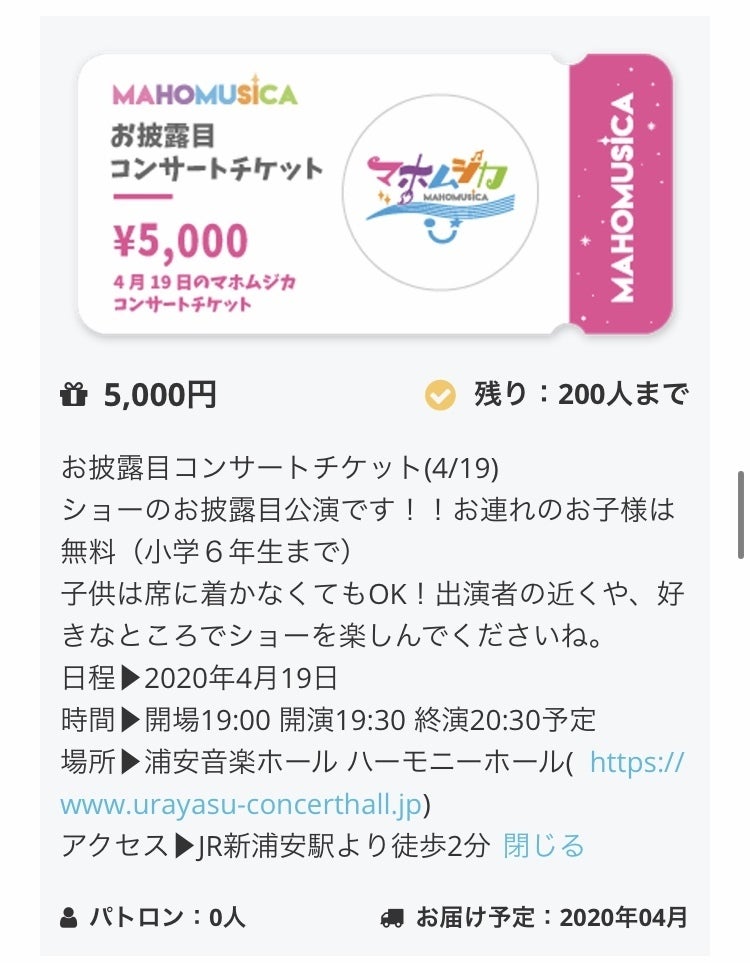Image resolution: width=750 pixels, height=963 pixels.
Task: Select the 5,000円 reward price label
Action: point(160,396)
